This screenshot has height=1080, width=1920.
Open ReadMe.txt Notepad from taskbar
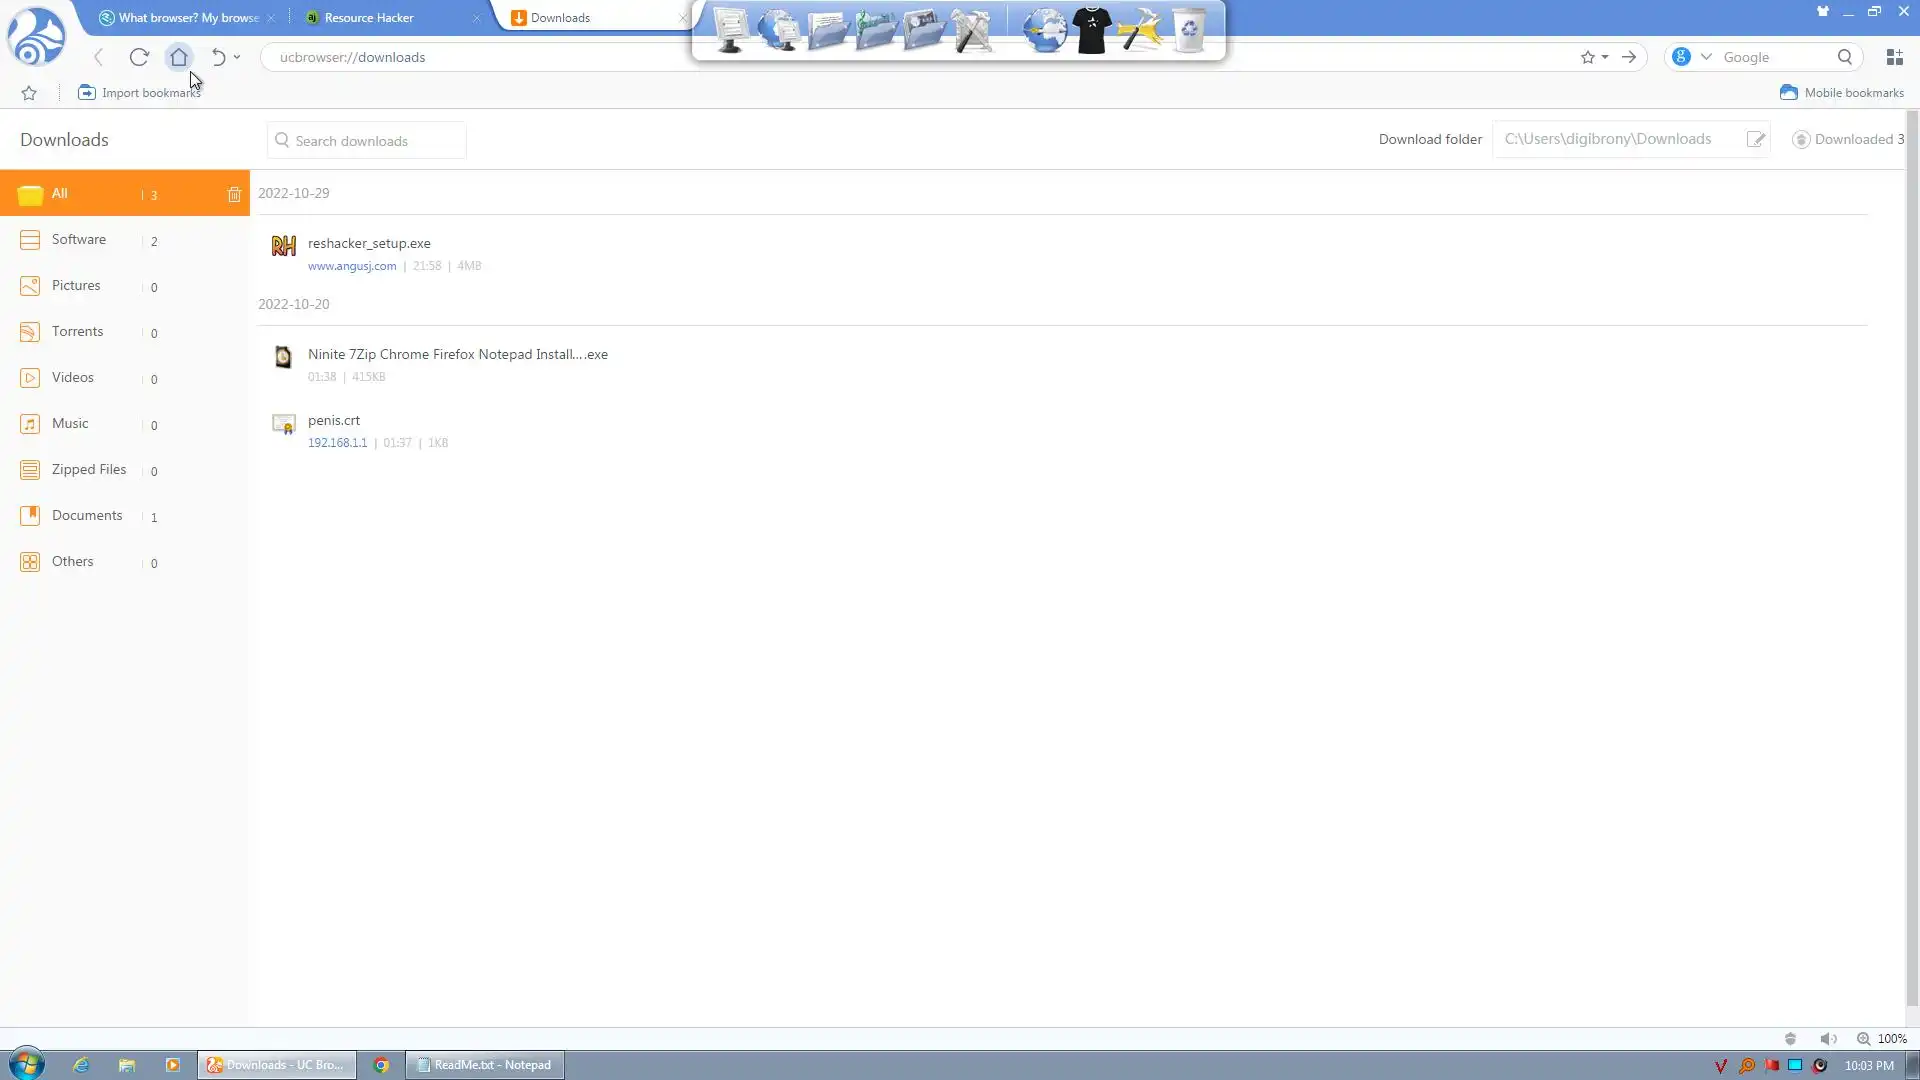coord(485,1065)
